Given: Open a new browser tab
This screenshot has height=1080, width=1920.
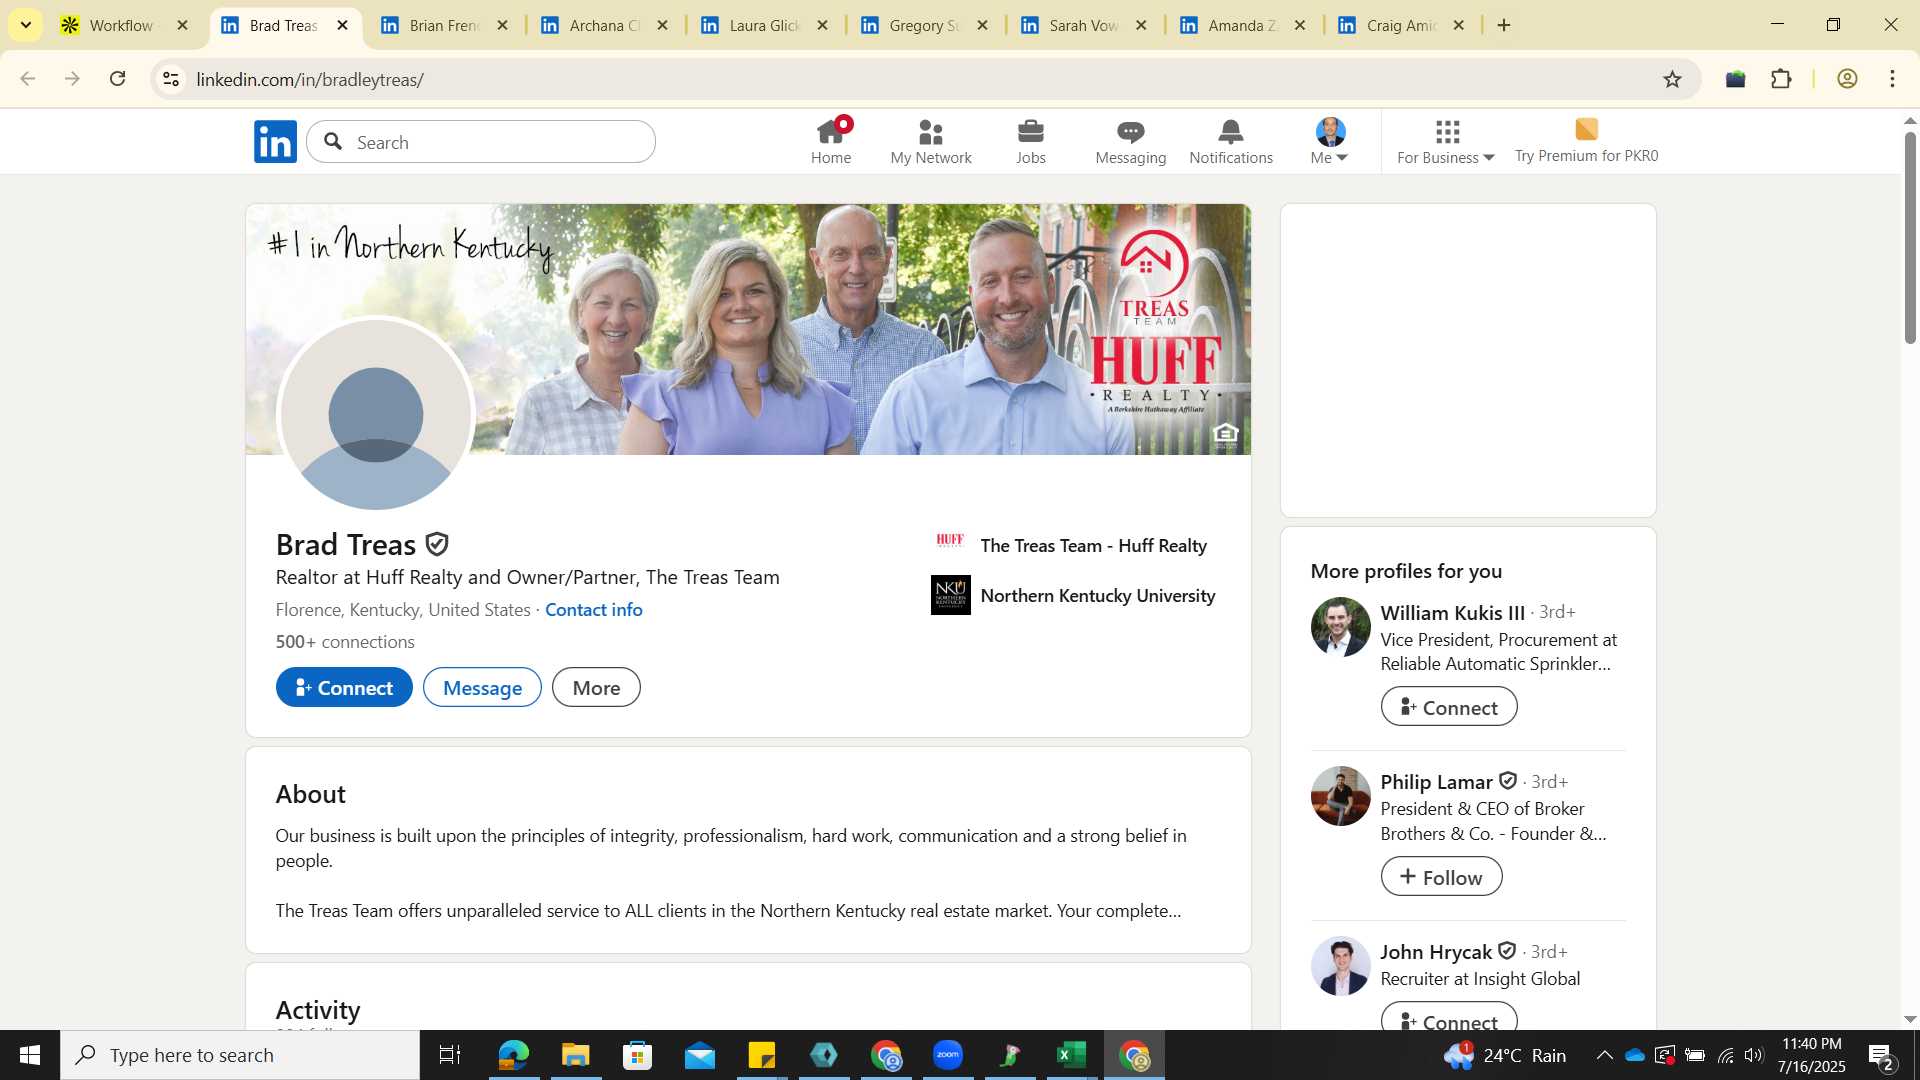Looking at the screenshot, I should point(1504,25).
